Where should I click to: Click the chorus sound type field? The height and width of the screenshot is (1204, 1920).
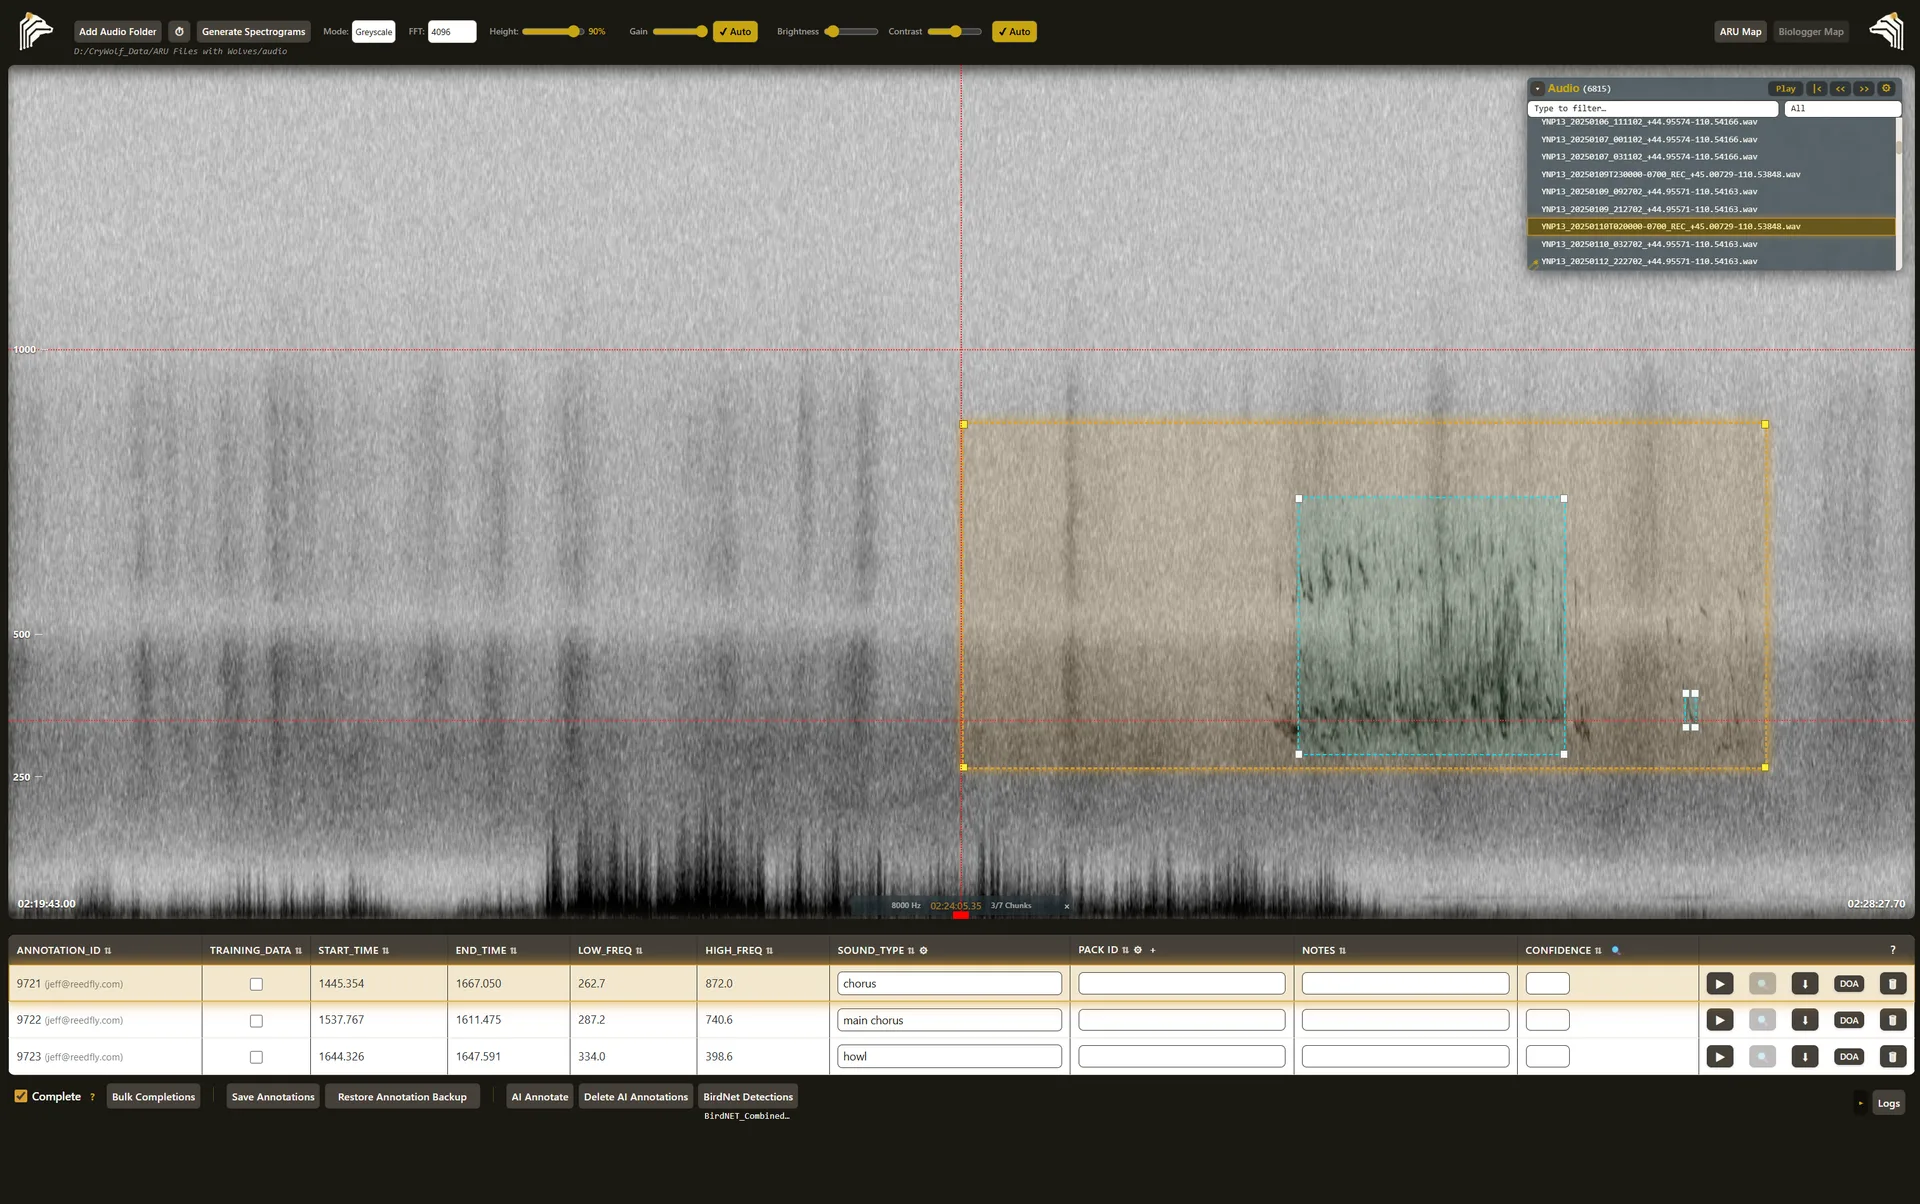tap(949, 984)
